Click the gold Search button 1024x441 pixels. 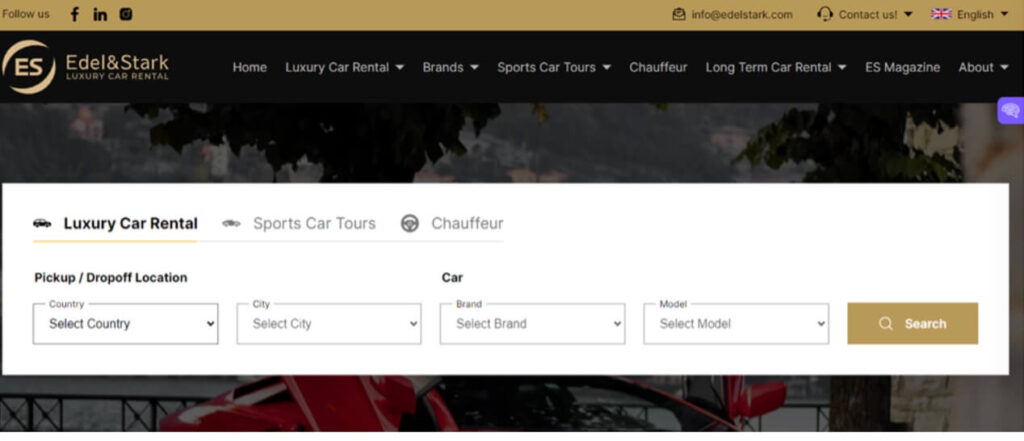pyautogui.click(x=912, y=323)
